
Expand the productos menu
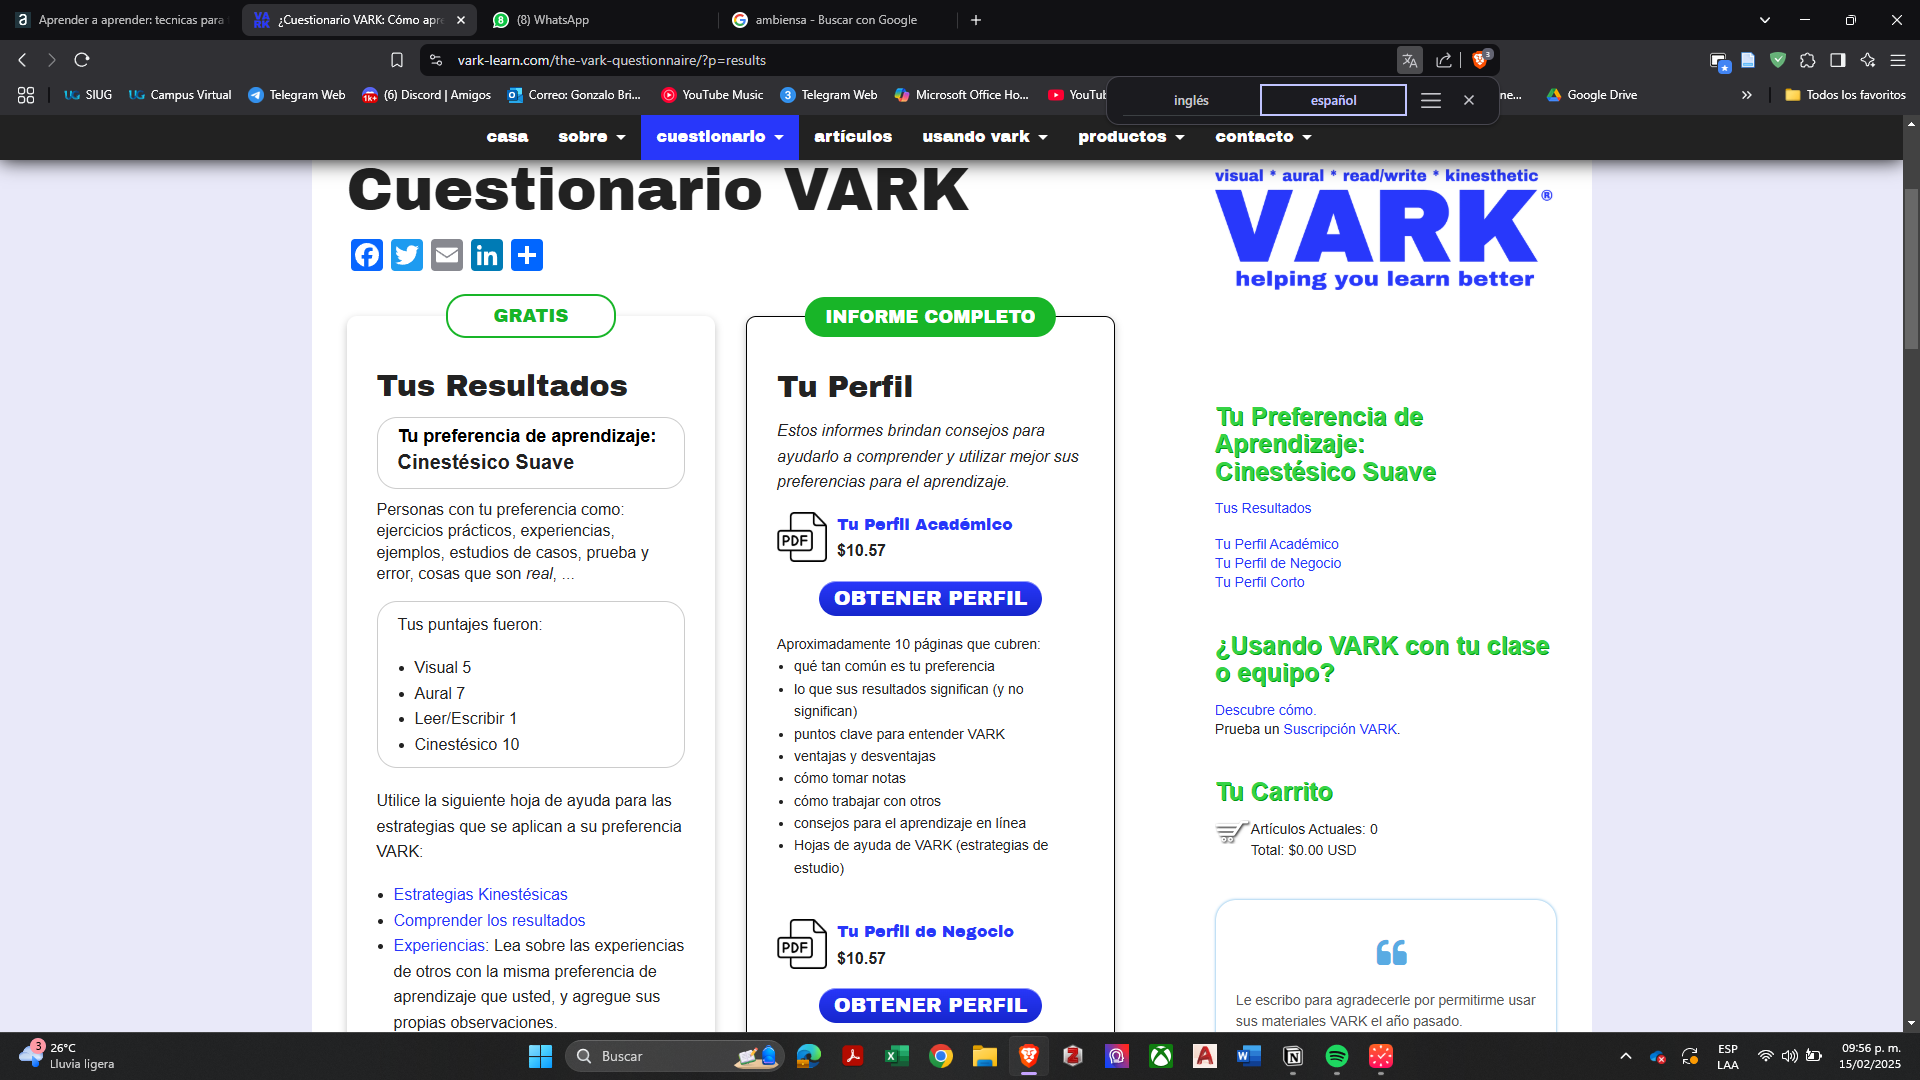[x=1131, y=137]
